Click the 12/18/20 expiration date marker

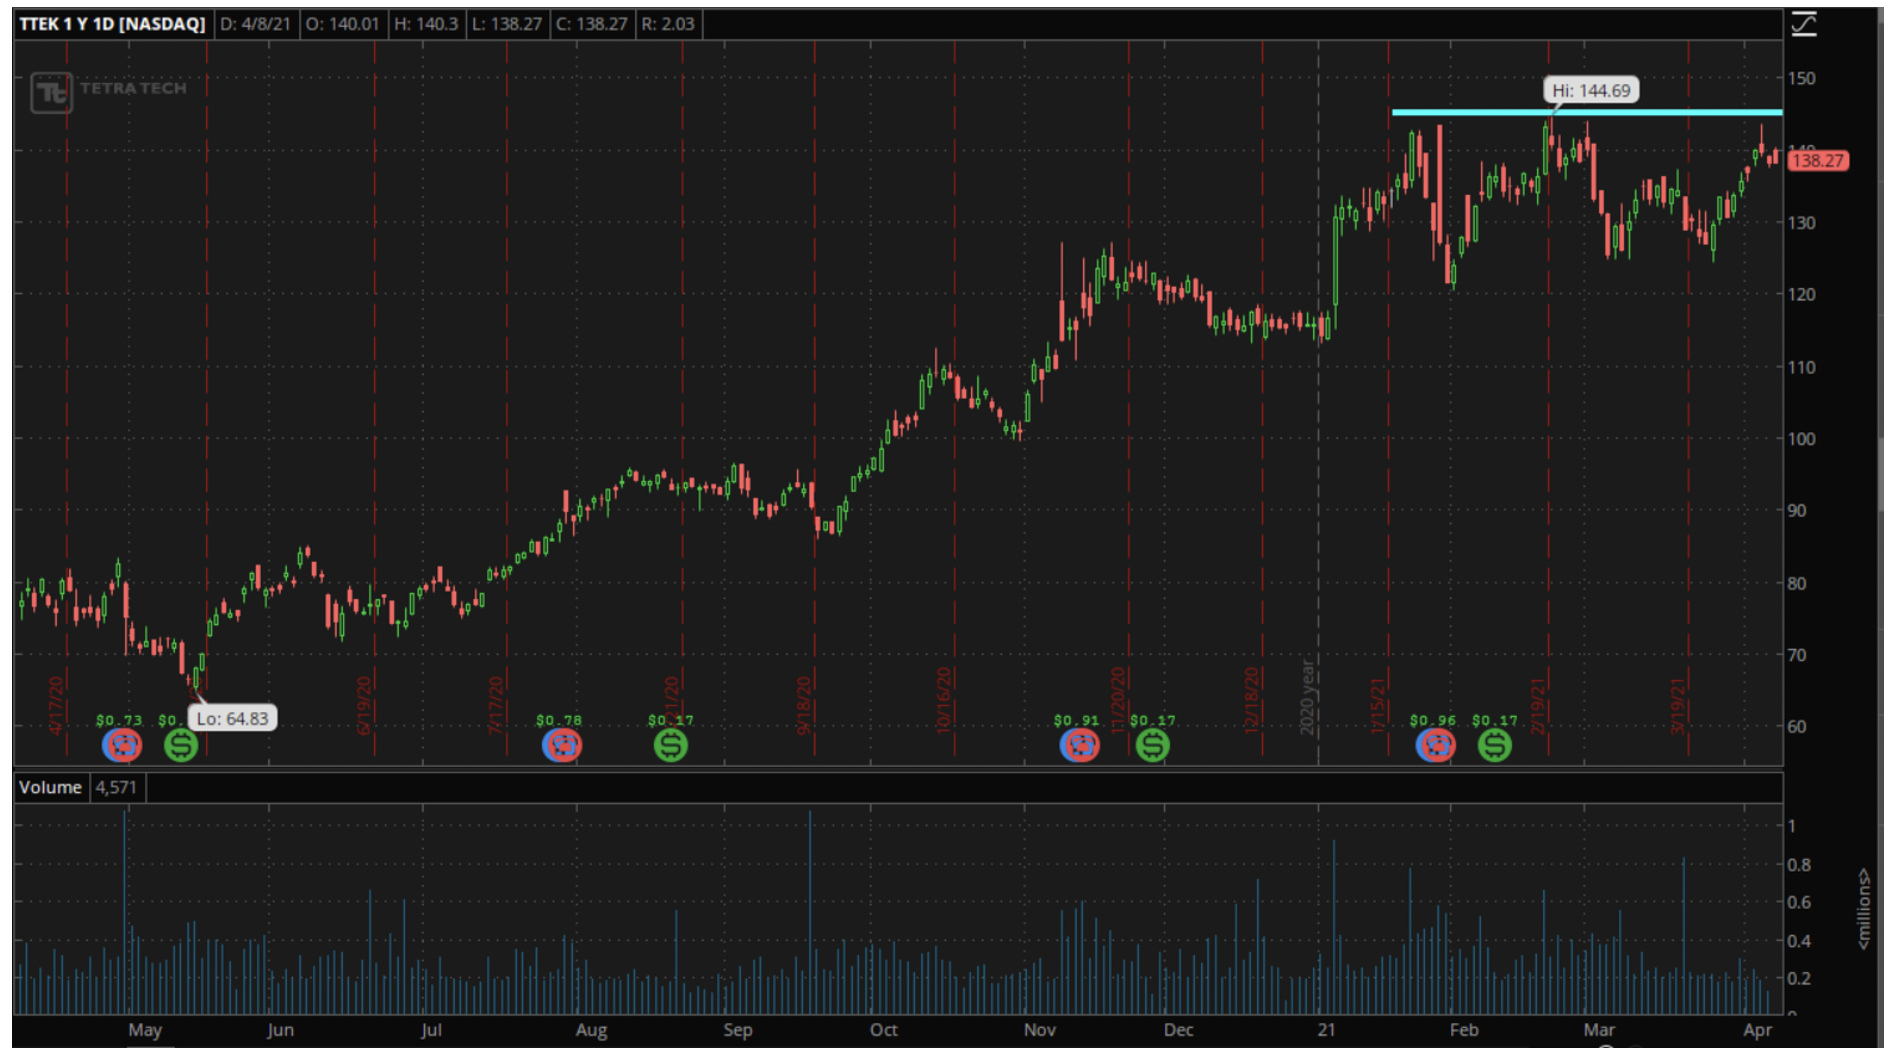tap(1251, 700)
